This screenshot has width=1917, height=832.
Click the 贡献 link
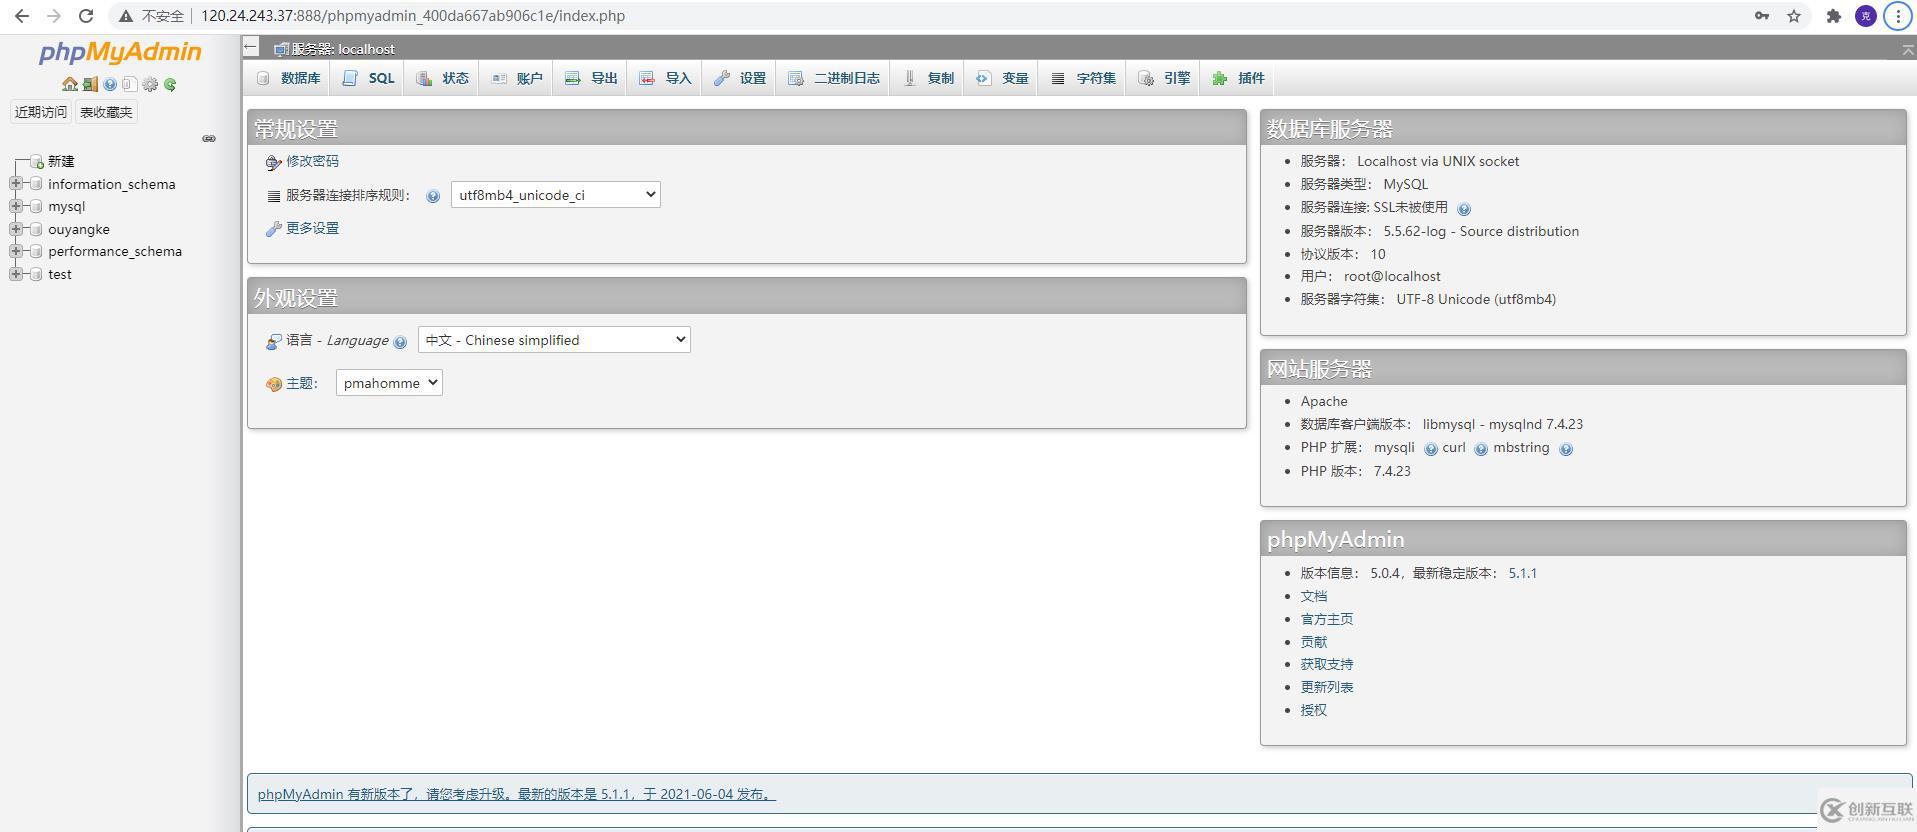[x=1313, y=642]
